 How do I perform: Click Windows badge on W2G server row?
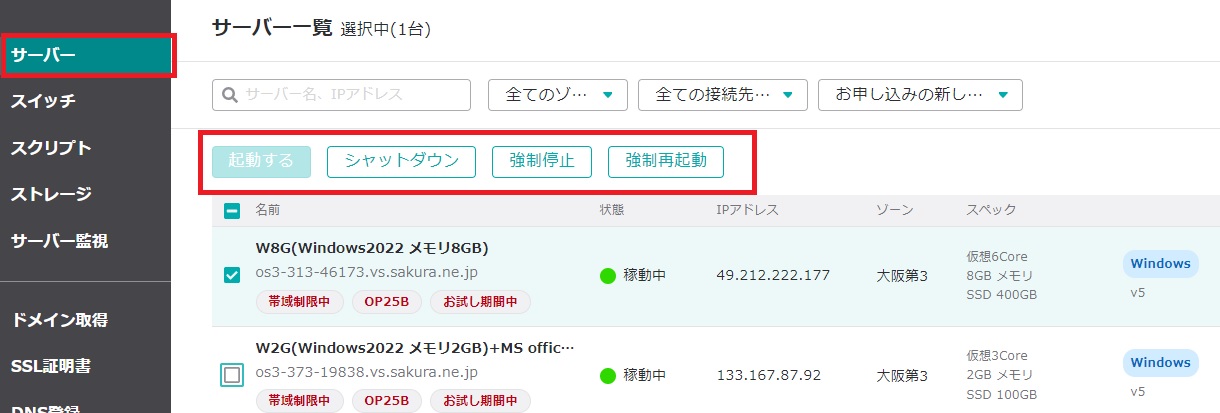pos(1160,362)
